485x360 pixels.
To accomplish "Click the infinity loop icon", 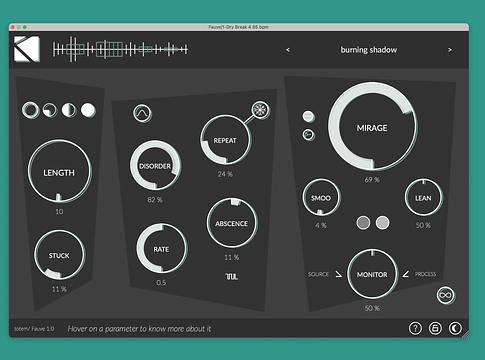I will coord(446,295).
